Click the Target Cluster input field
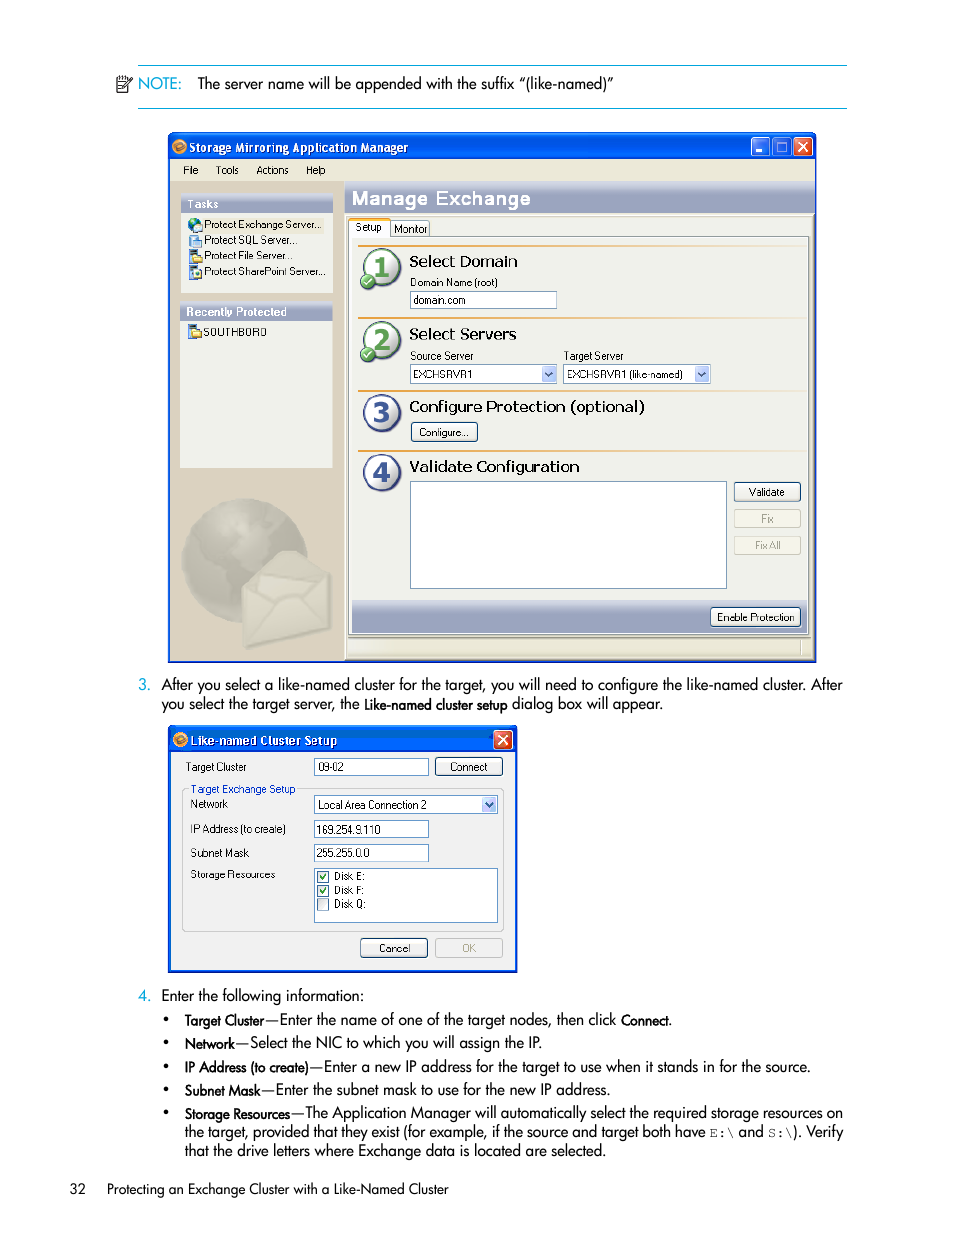 (x=371, y=767)
